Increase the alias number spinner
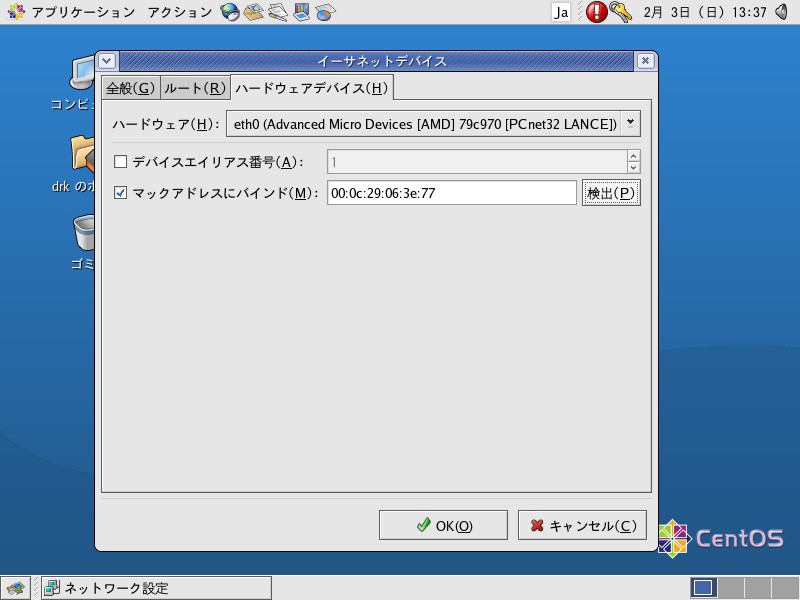The height and width of the screenshot is (600, 800). [x=634, y=156]
